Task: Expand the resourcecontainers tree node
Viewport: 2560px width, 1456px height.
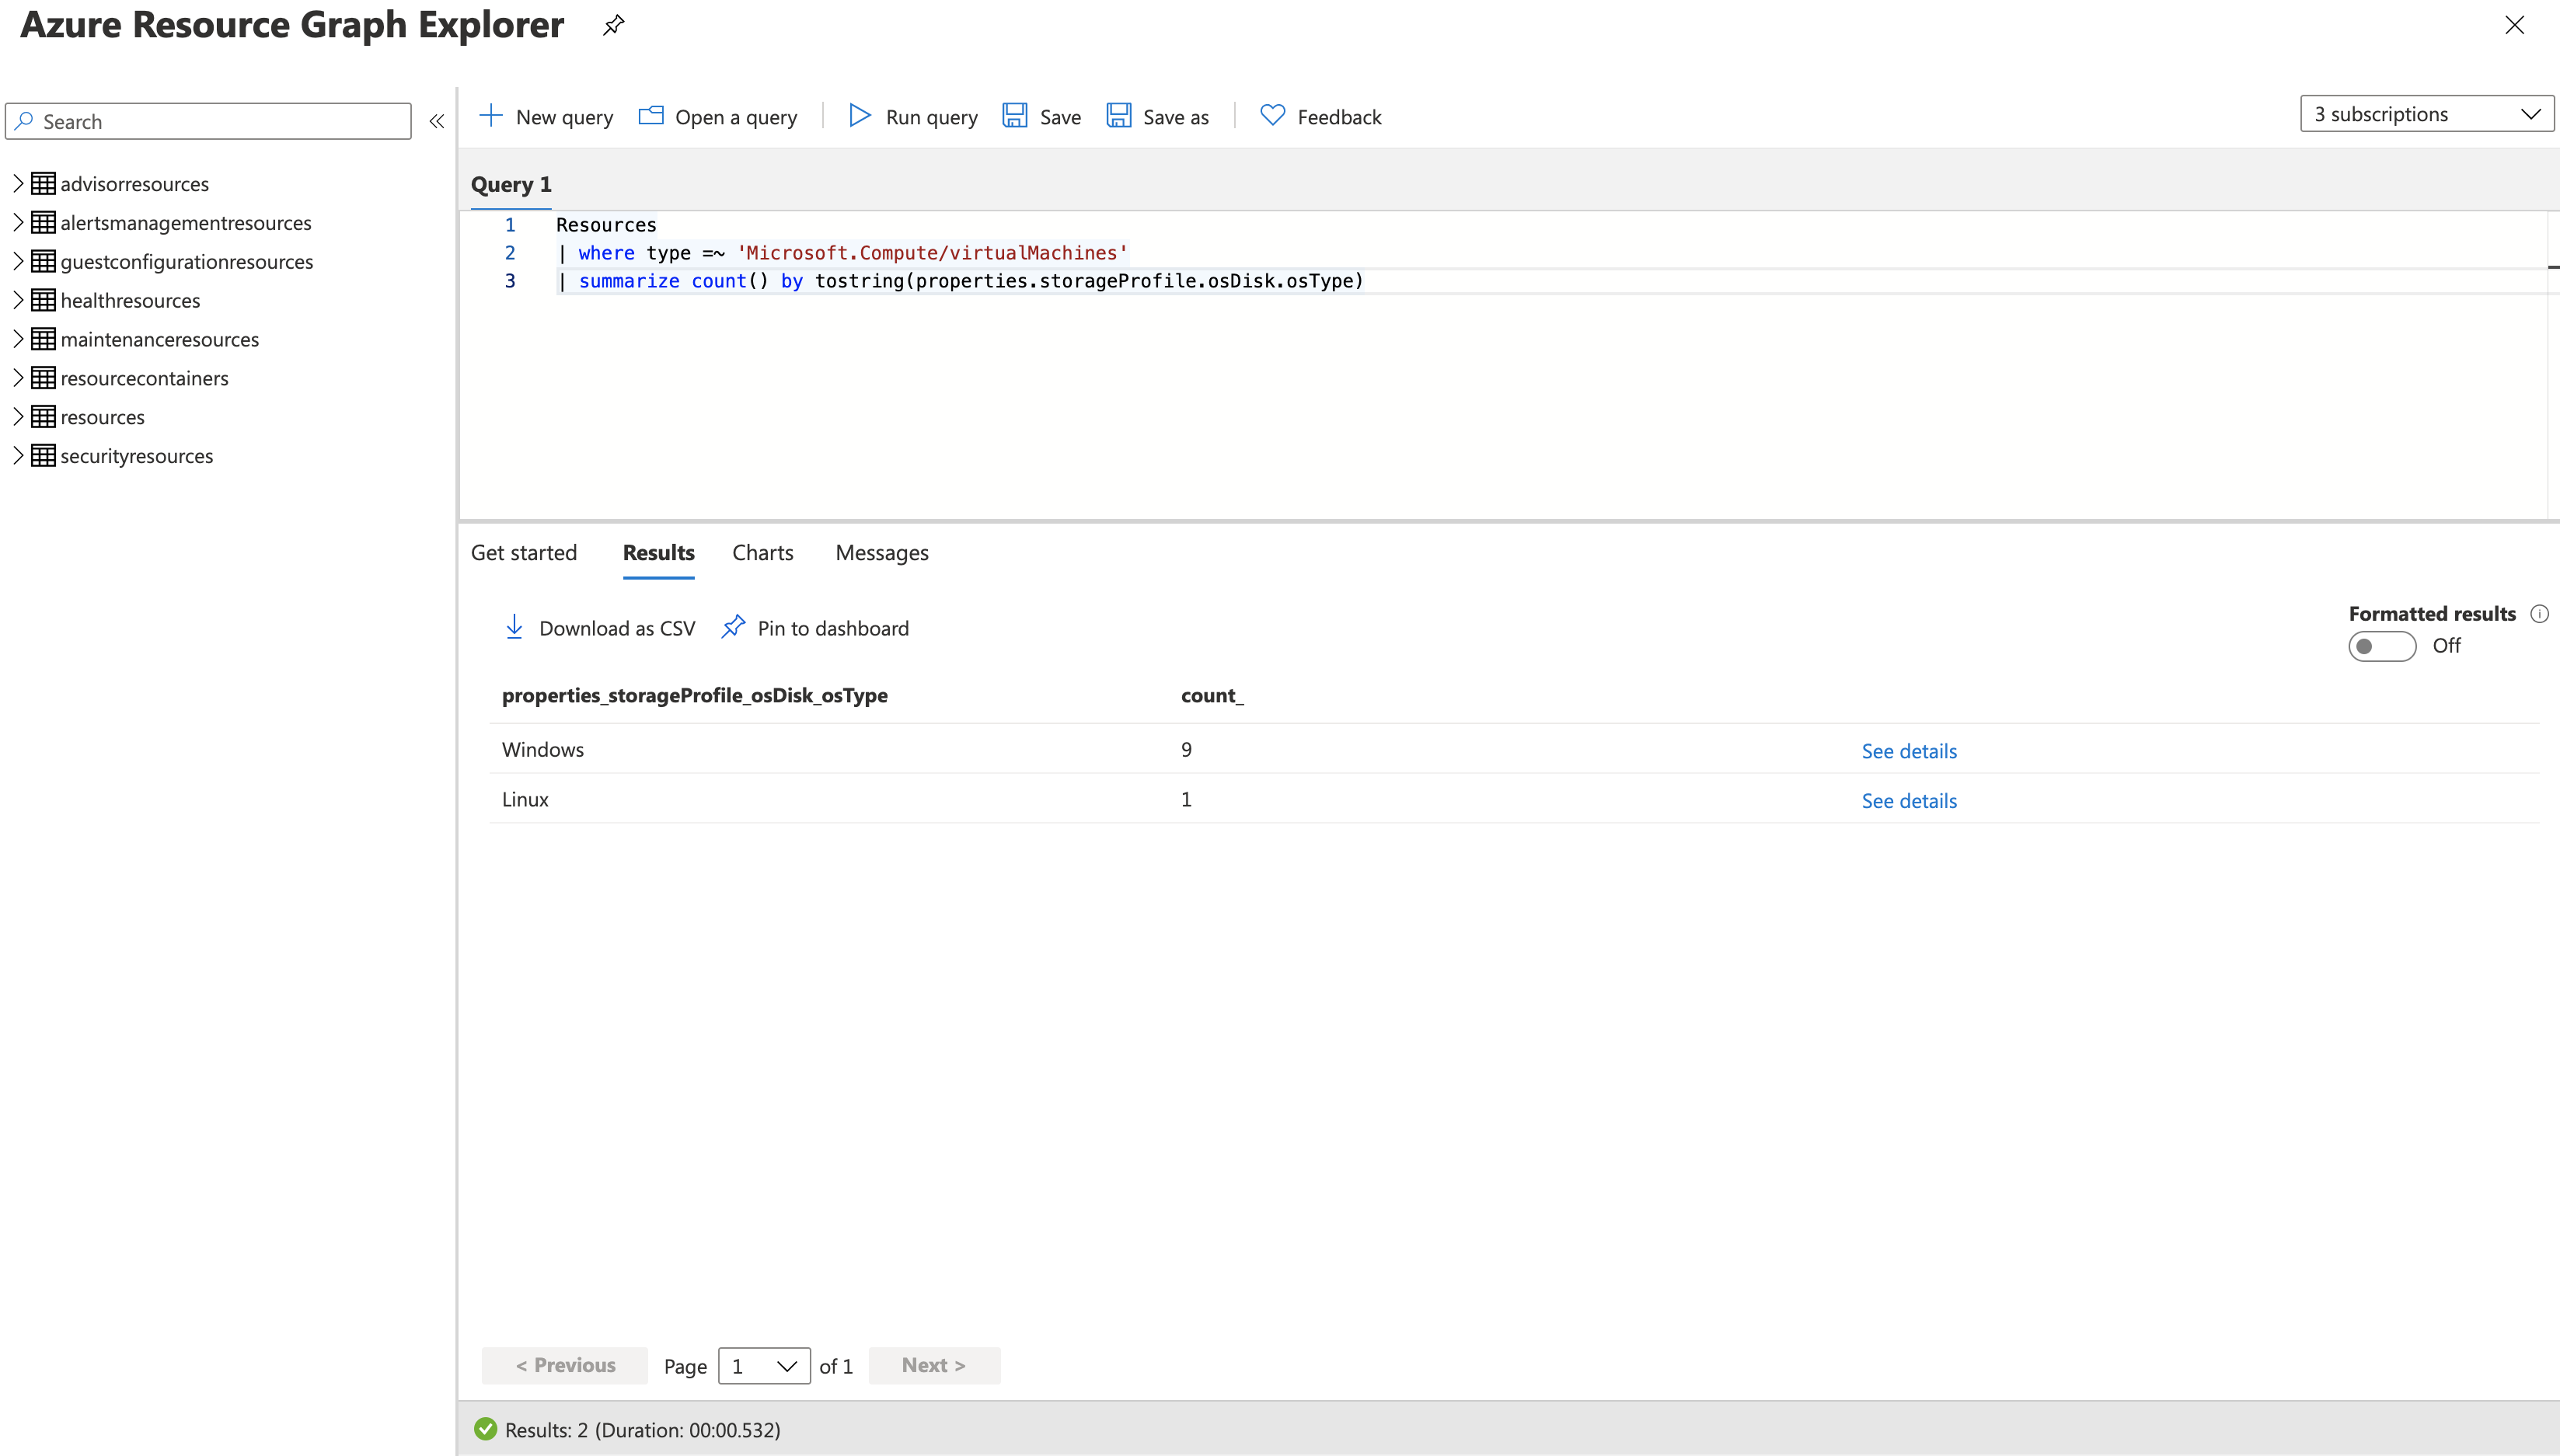Action: 18,378
